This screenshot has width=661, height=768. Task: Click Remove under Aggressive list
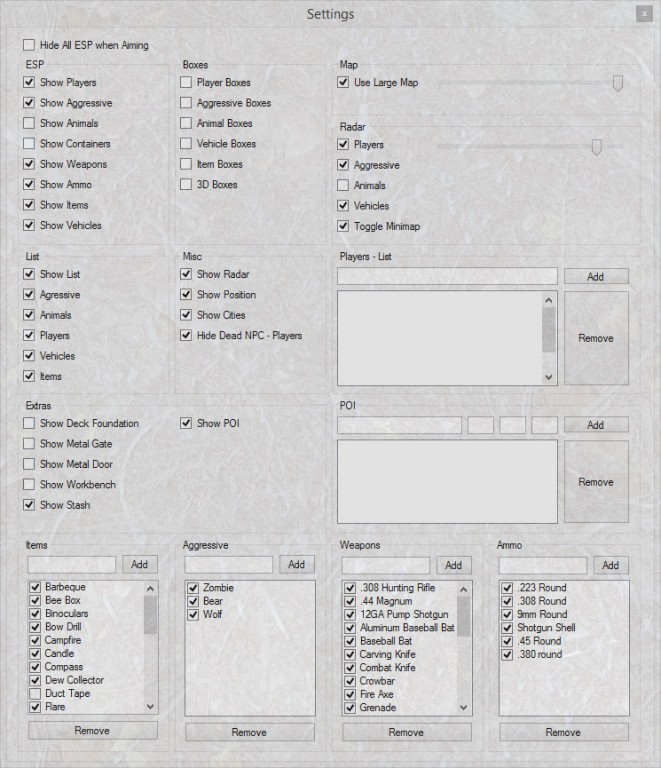[x=250, y=732]
